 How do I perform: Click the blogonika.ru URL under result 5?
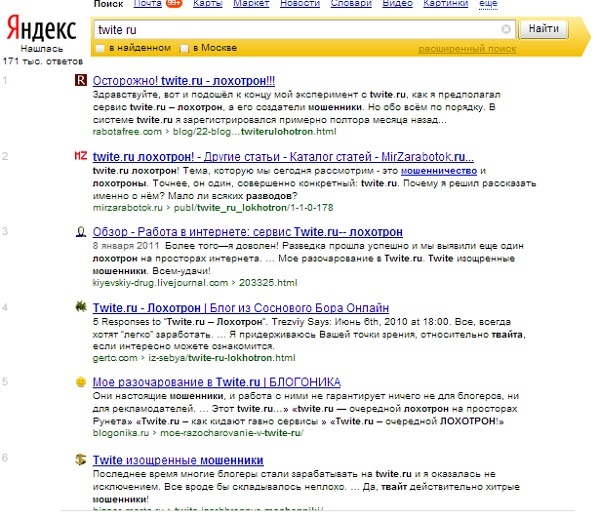[121, 433]
